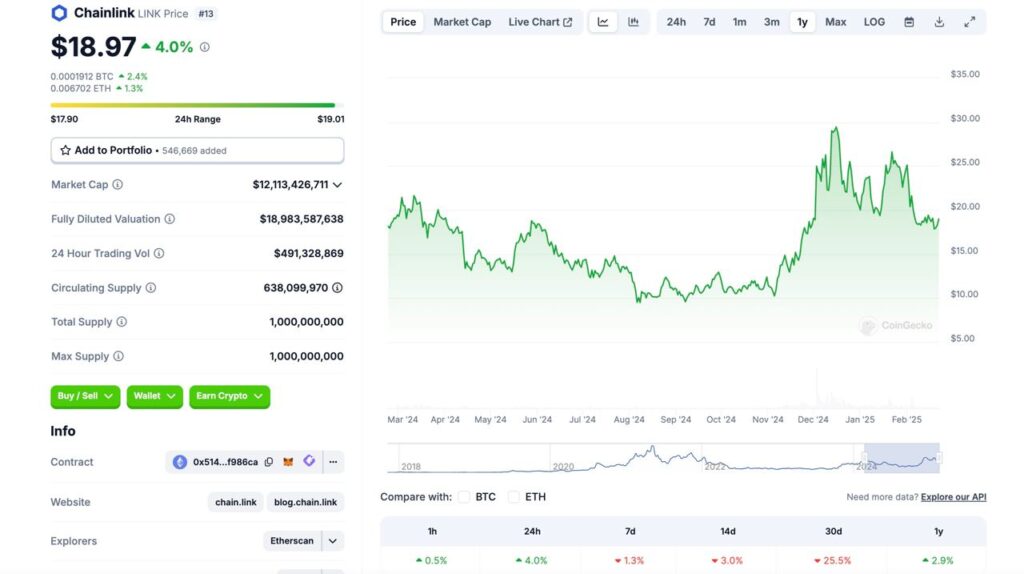Screen dimensions: 1024x574
Task: Click the Ethereum icon in contract field
Action: tap(180, 462)
